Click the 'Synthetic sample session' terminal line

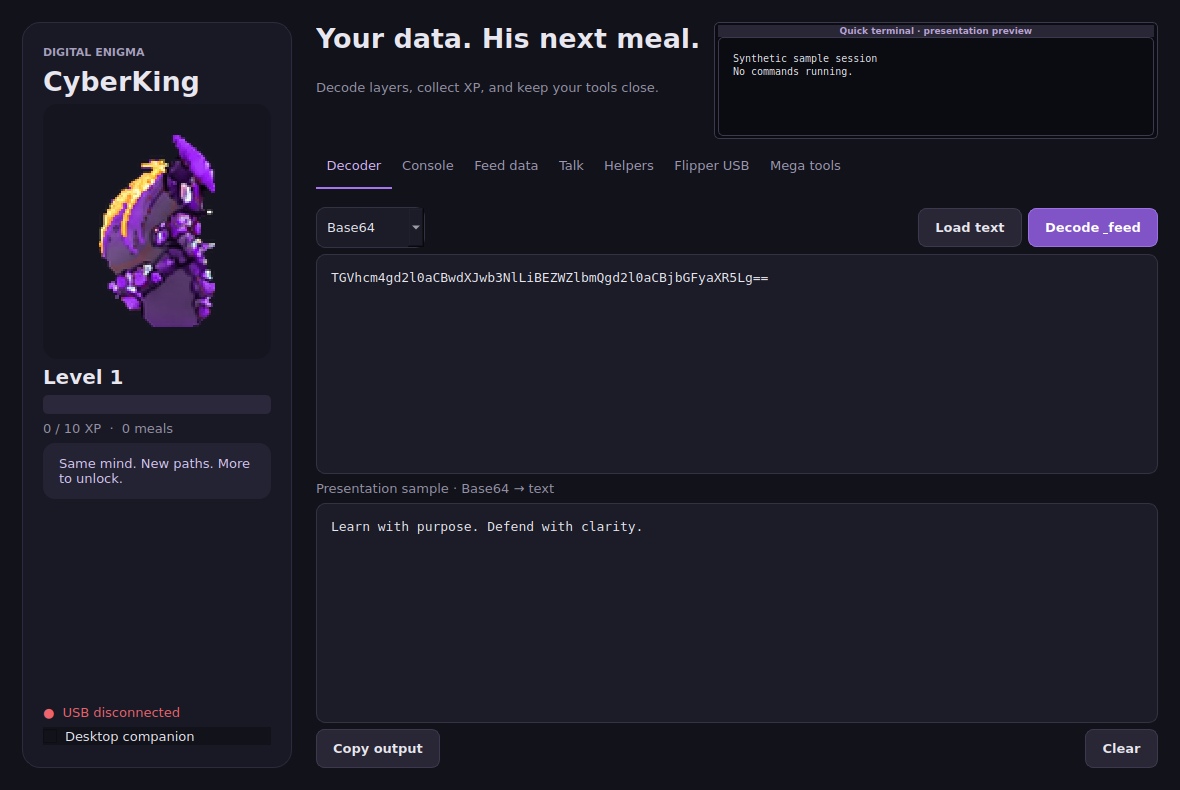[804, 58]
